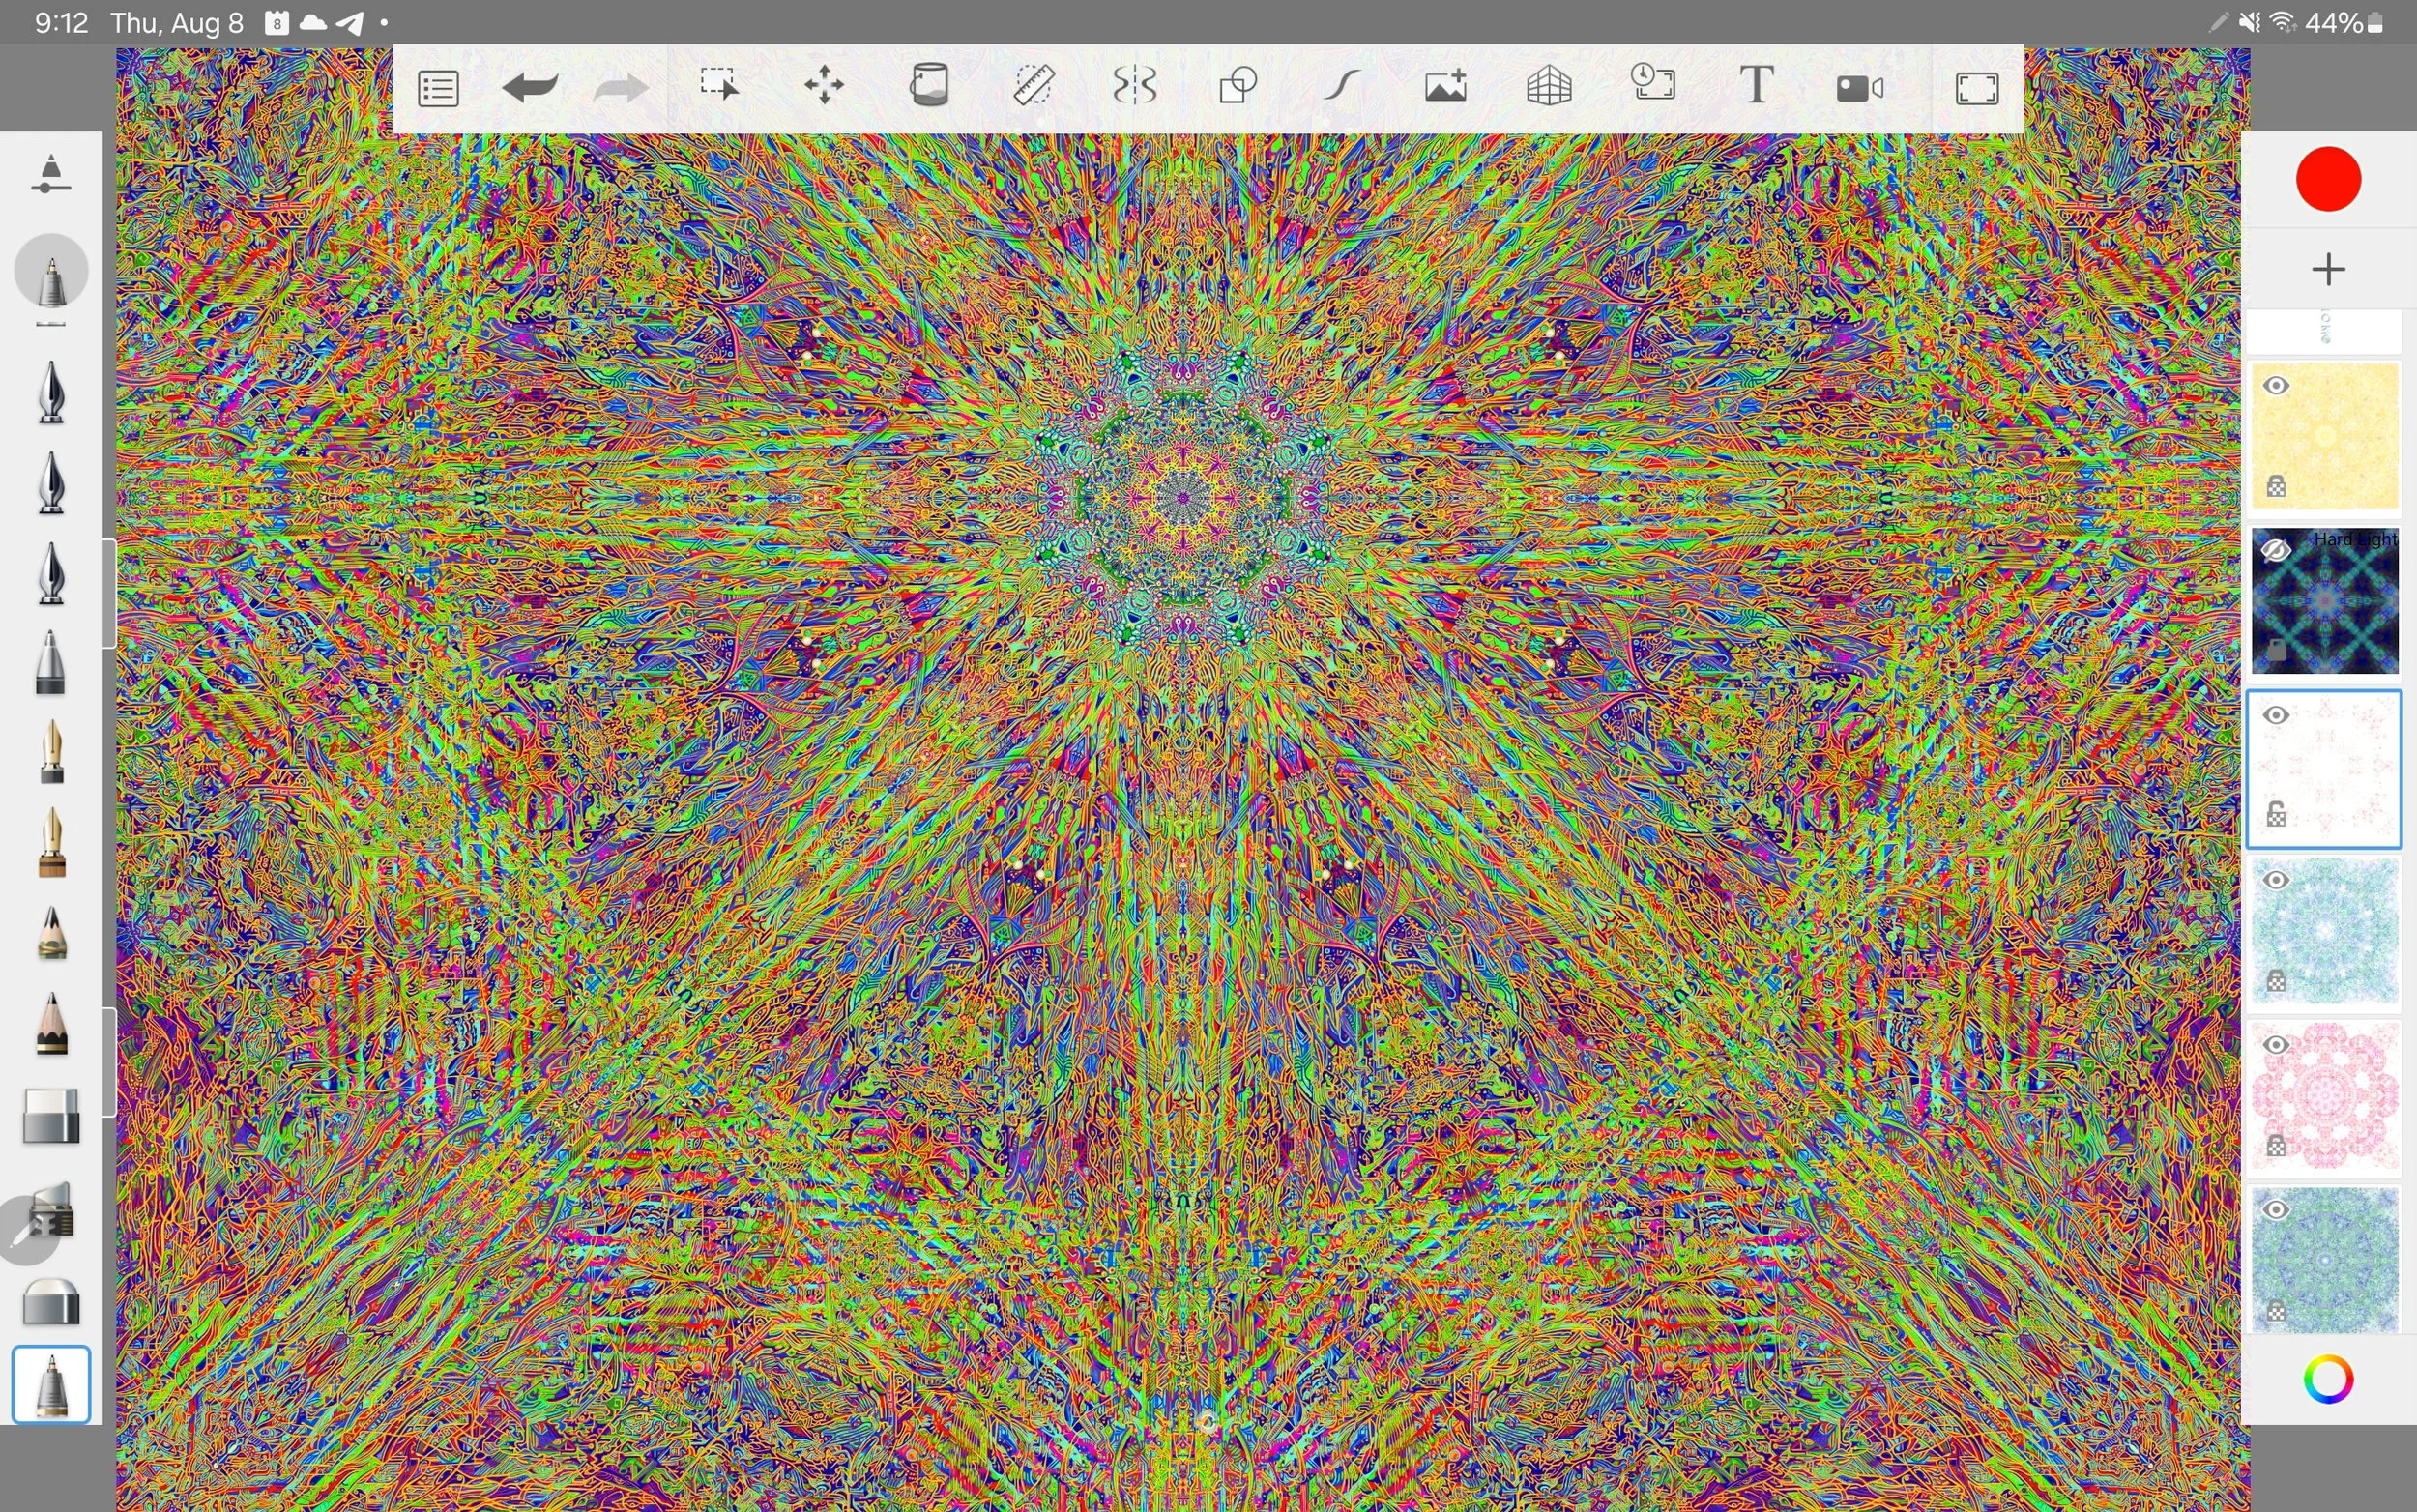Select the Text tool
2417x1512 pixels.
(x=1756, y=84)
